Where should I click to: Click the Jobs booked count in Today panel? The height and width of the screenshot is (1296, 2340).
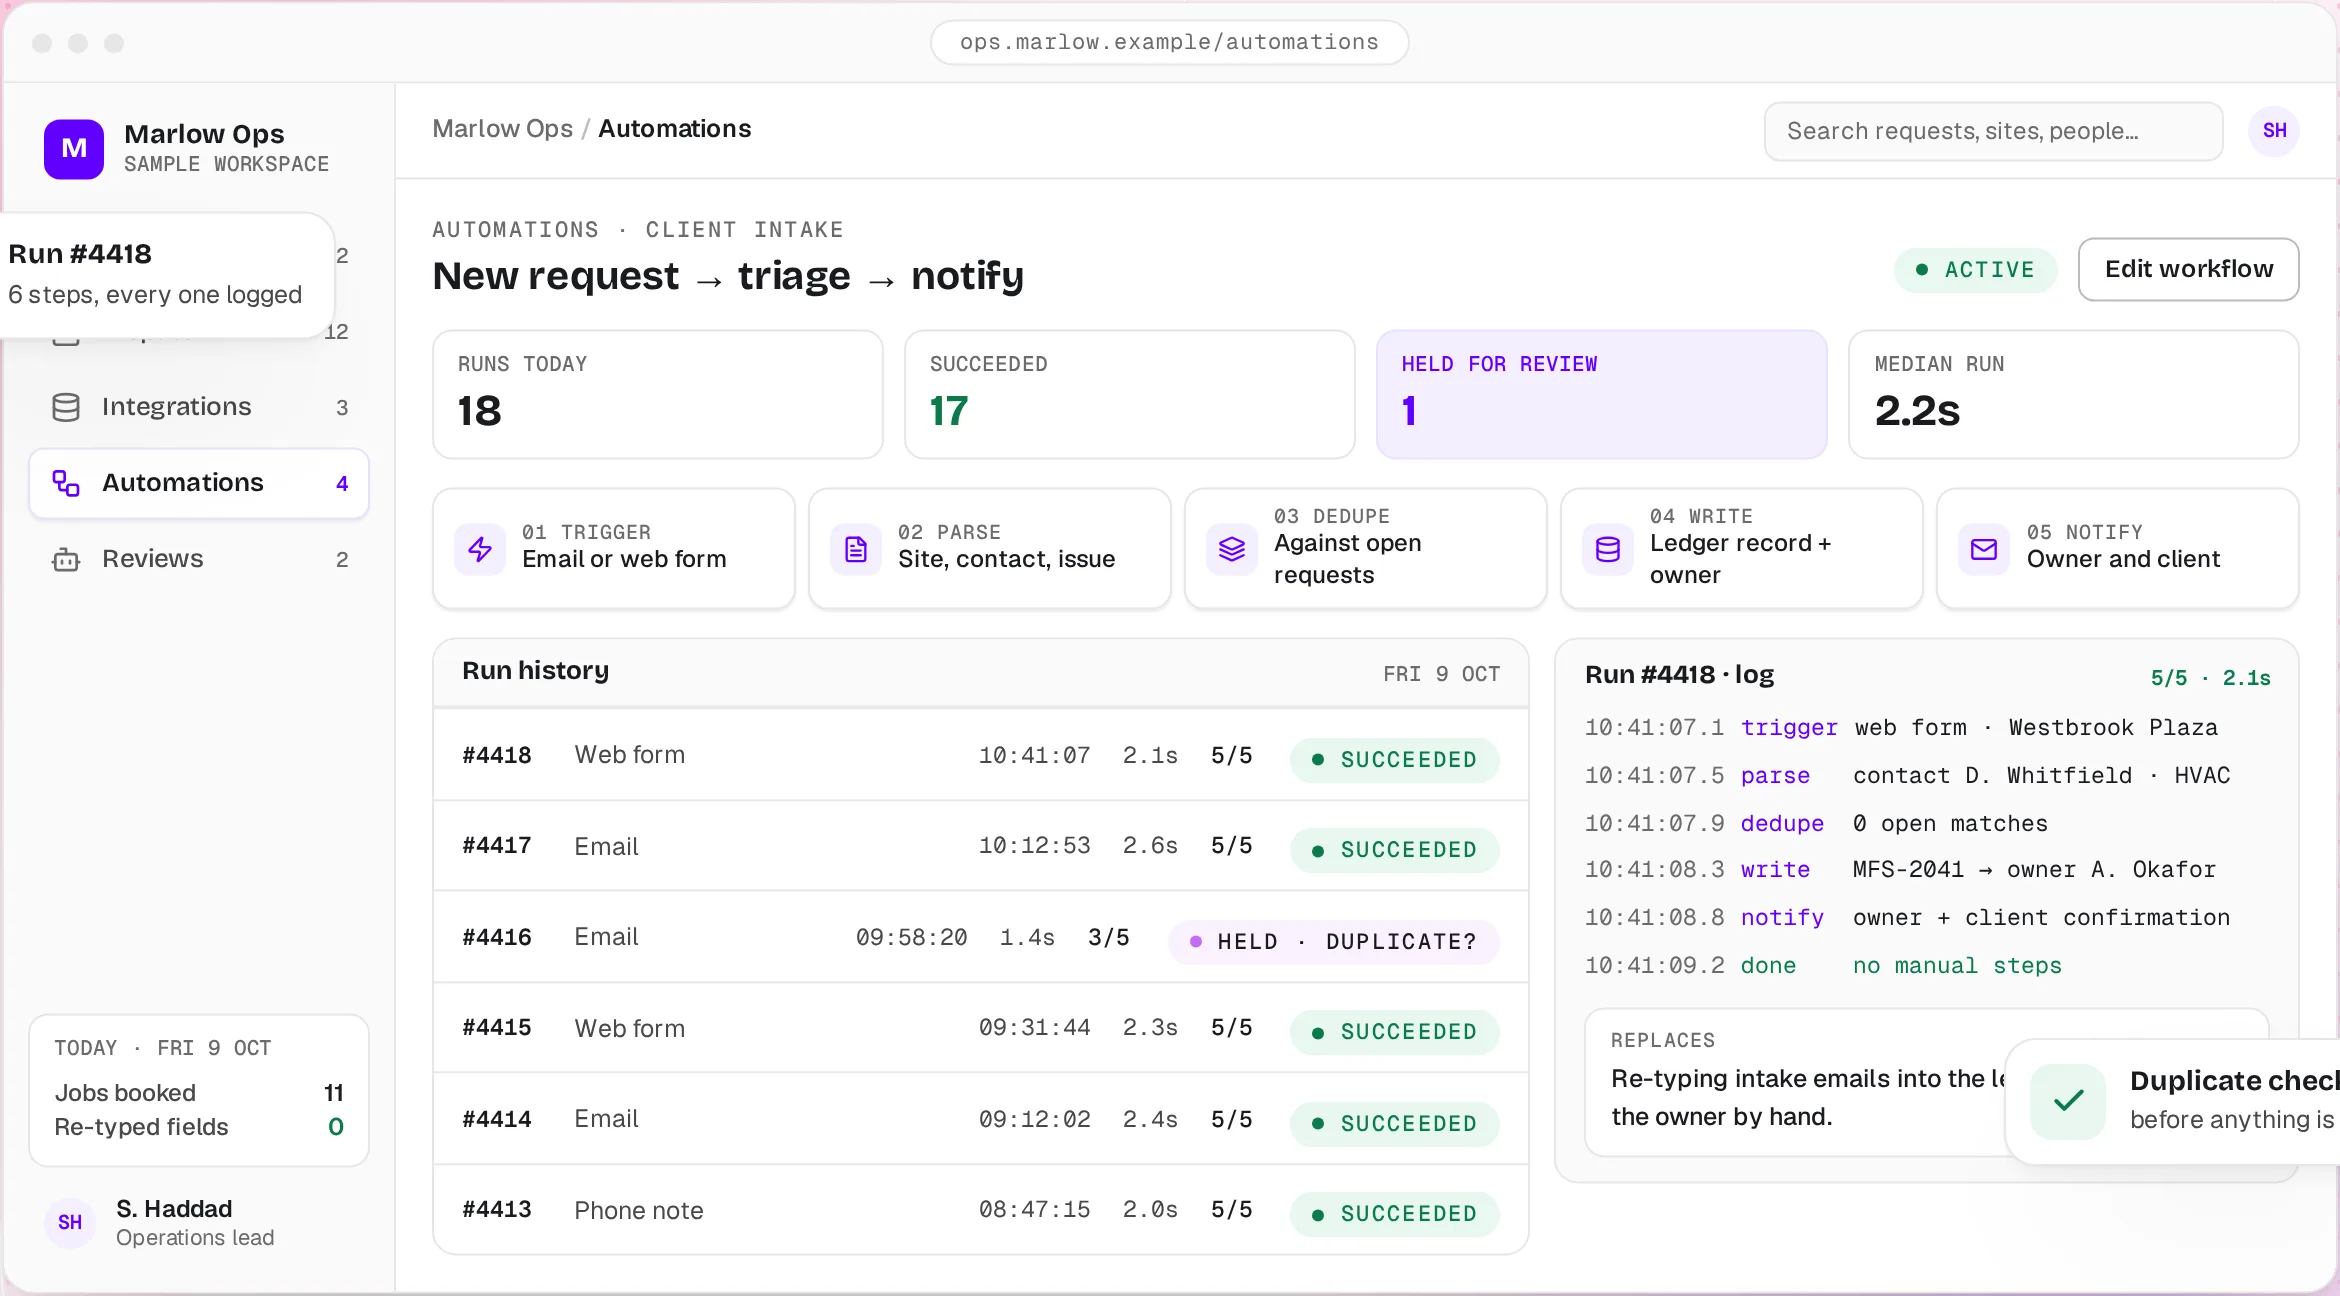point(333,1093)
